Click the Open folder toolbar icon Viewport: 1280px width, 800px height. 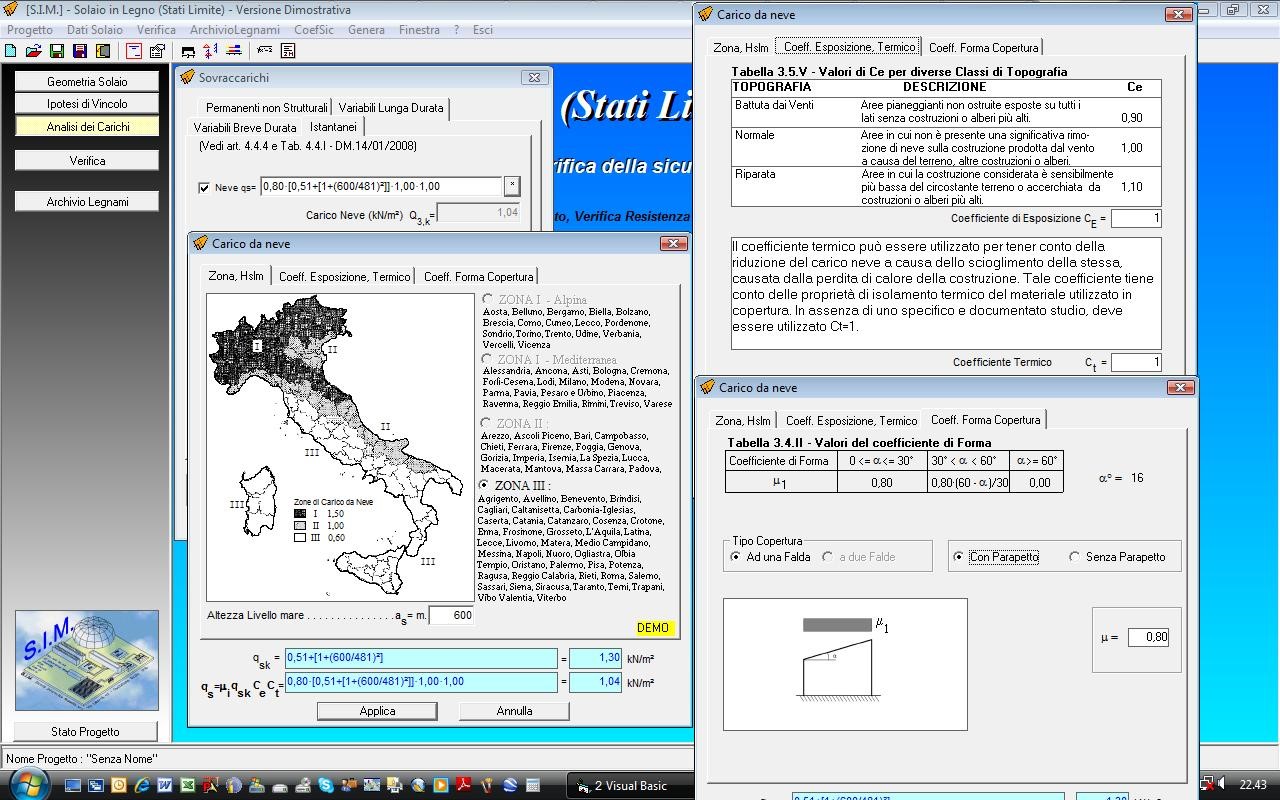(x=34, y=50)
